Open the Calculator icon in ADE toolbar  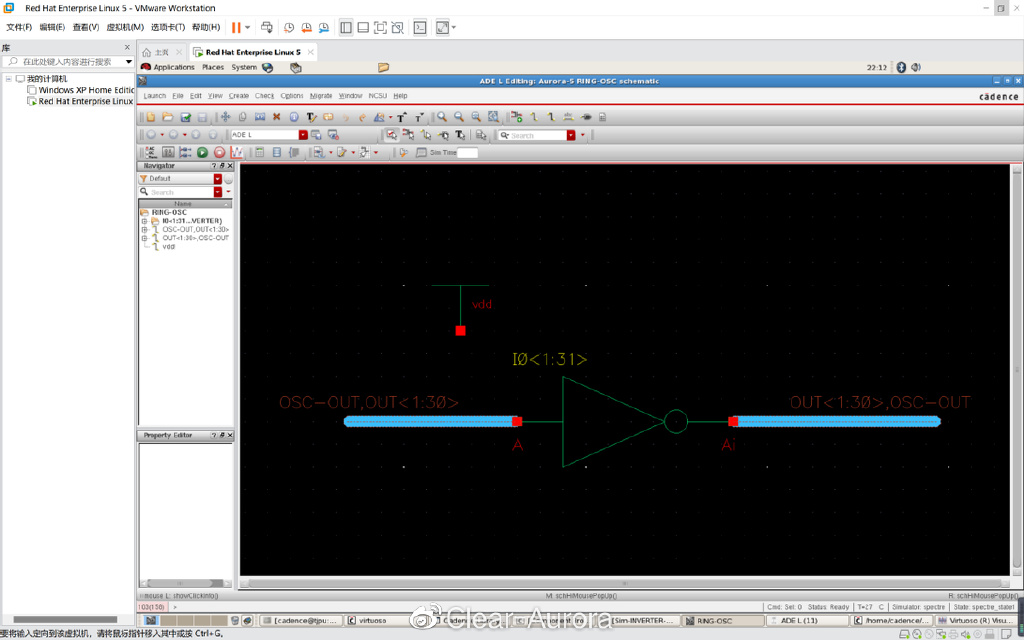point(259,153)
